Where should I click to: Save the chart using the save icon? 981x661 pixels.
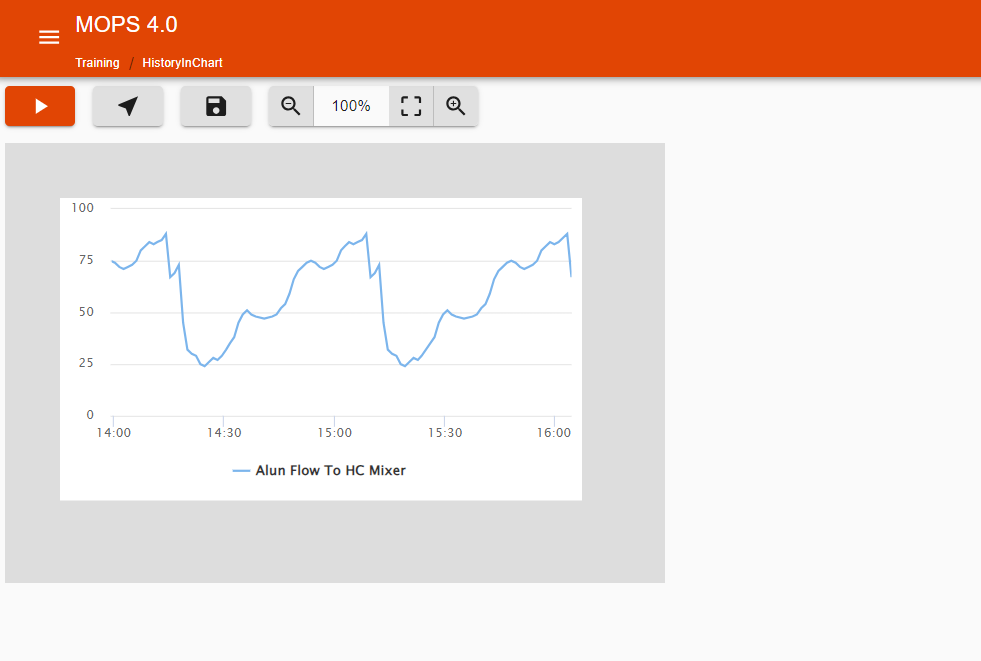click(216, 105)
